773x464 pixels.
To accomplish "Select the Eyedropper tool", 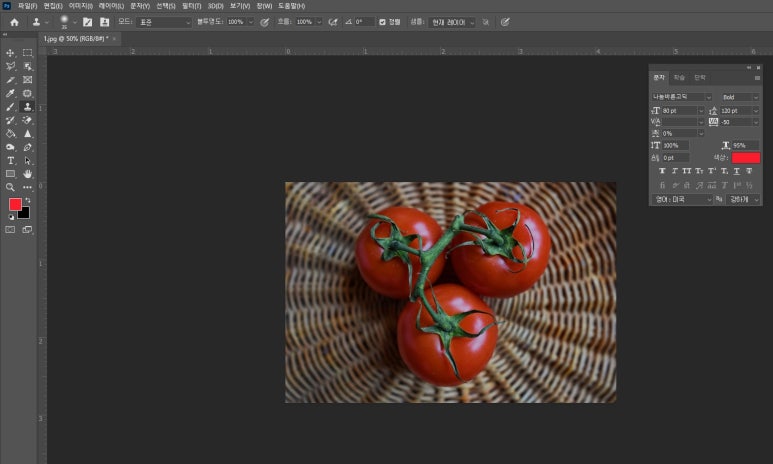I will (x=10, y=93).
